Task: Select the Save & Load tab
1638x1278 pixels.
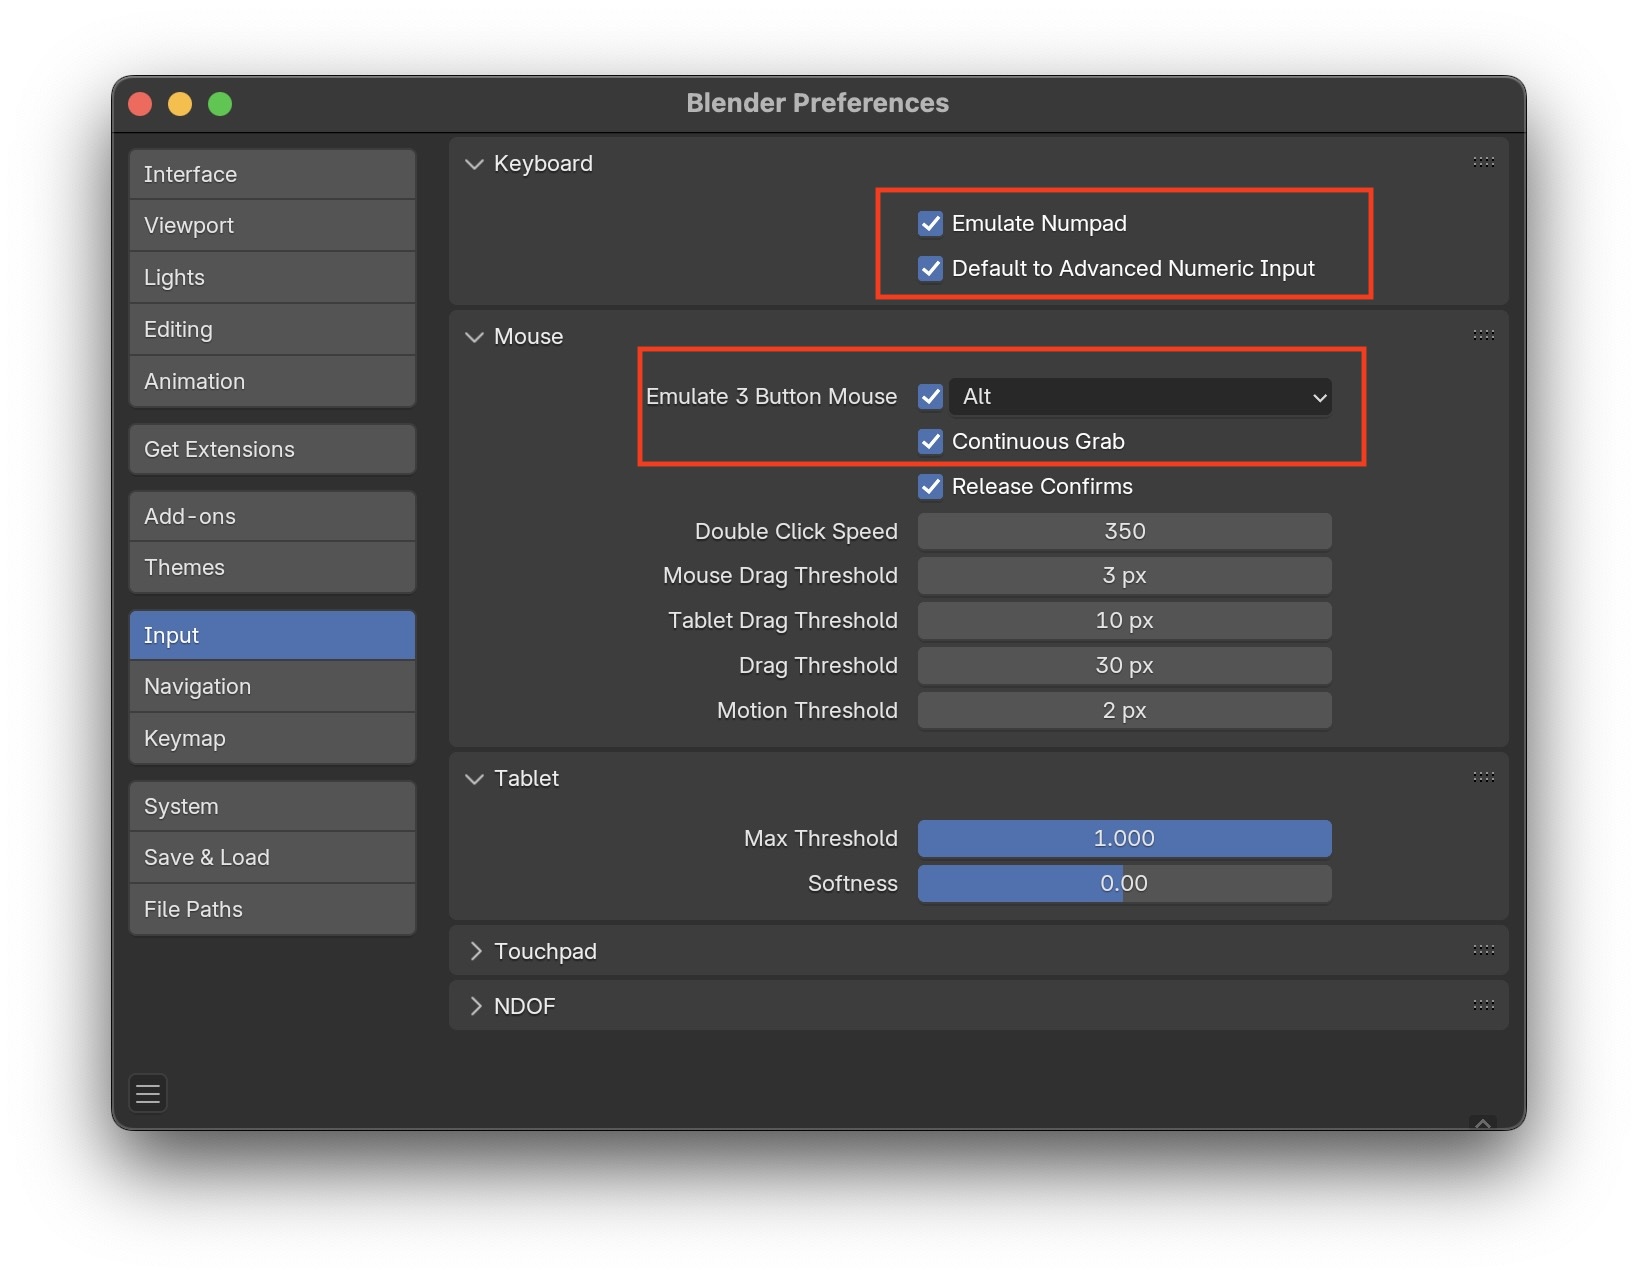Action: pyautogui.click(x=272, y=857)
